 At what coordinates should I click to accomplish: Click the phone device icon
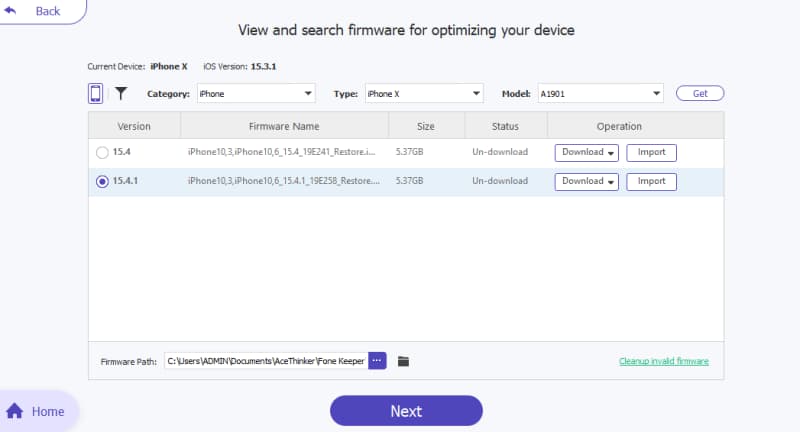[x=95, y=93]
